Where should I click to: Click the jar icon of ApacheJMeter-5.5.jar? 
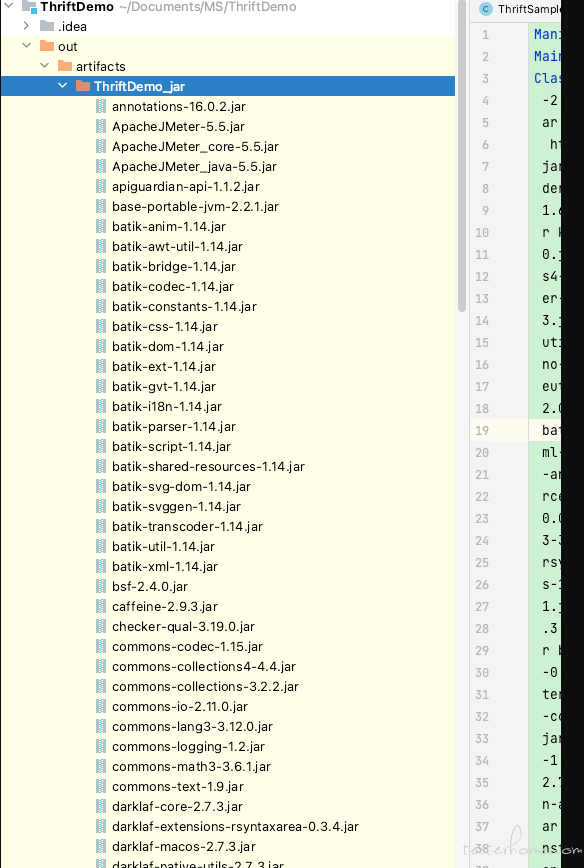click(101, 126)
